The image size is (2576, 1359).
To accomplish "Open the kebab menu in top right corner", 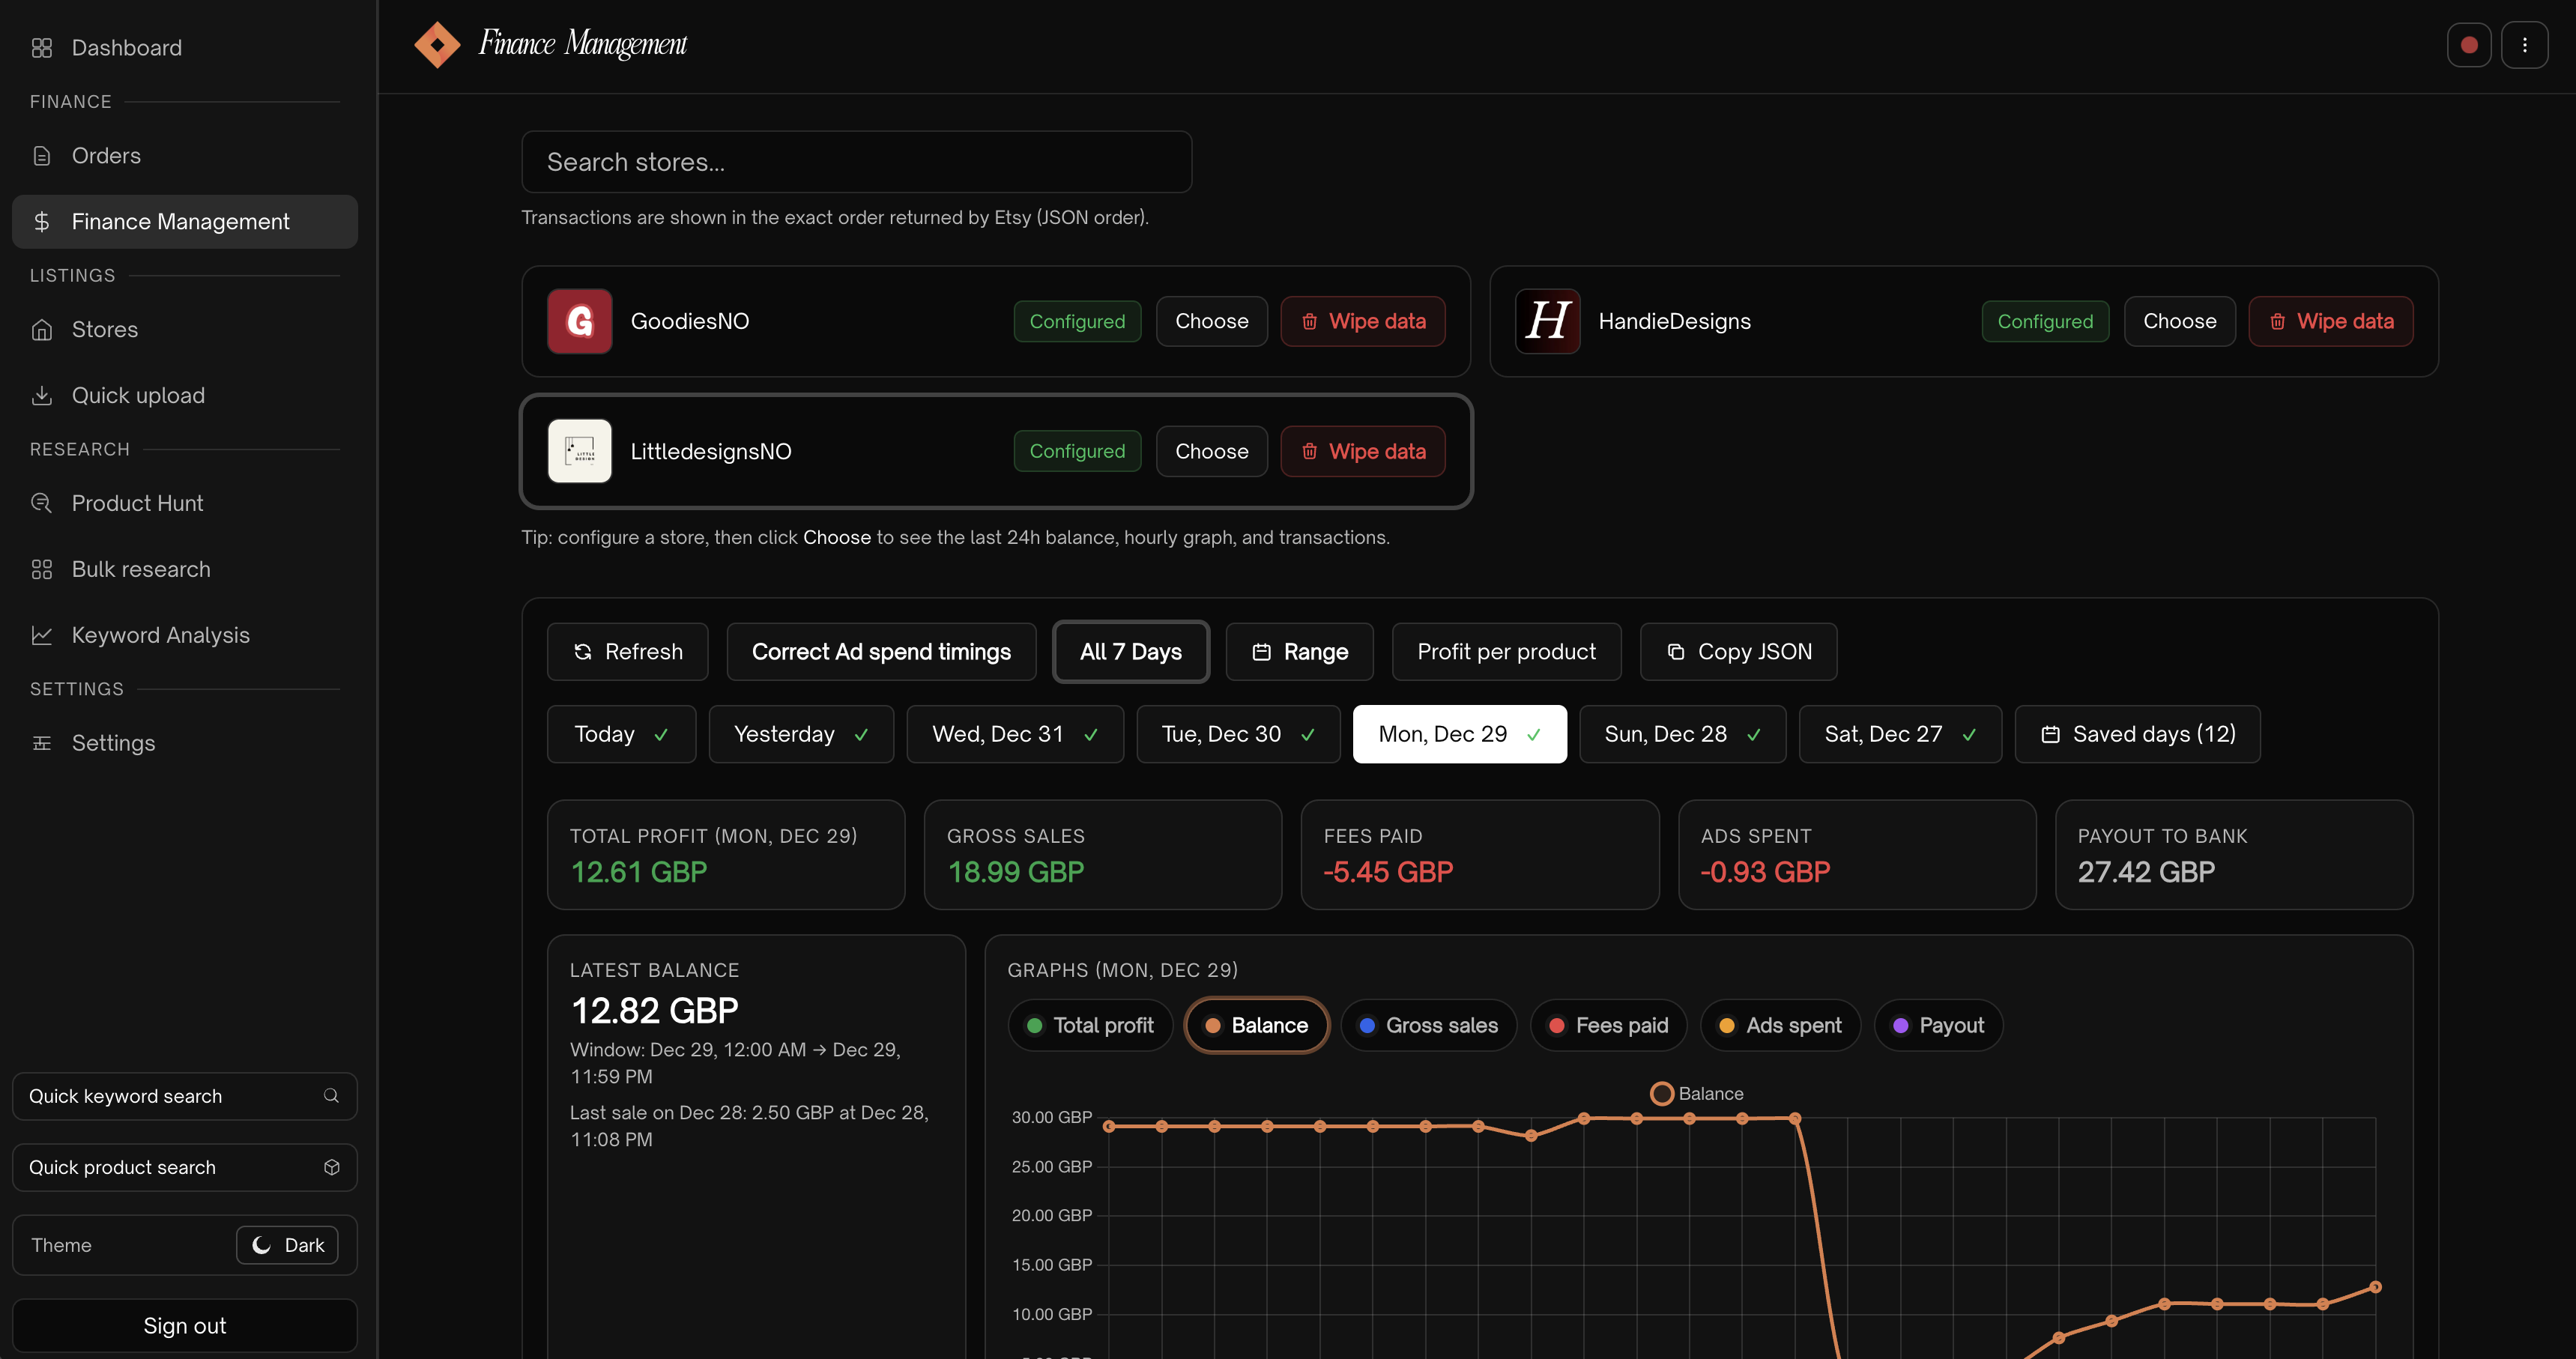I will click(2526, 44).
